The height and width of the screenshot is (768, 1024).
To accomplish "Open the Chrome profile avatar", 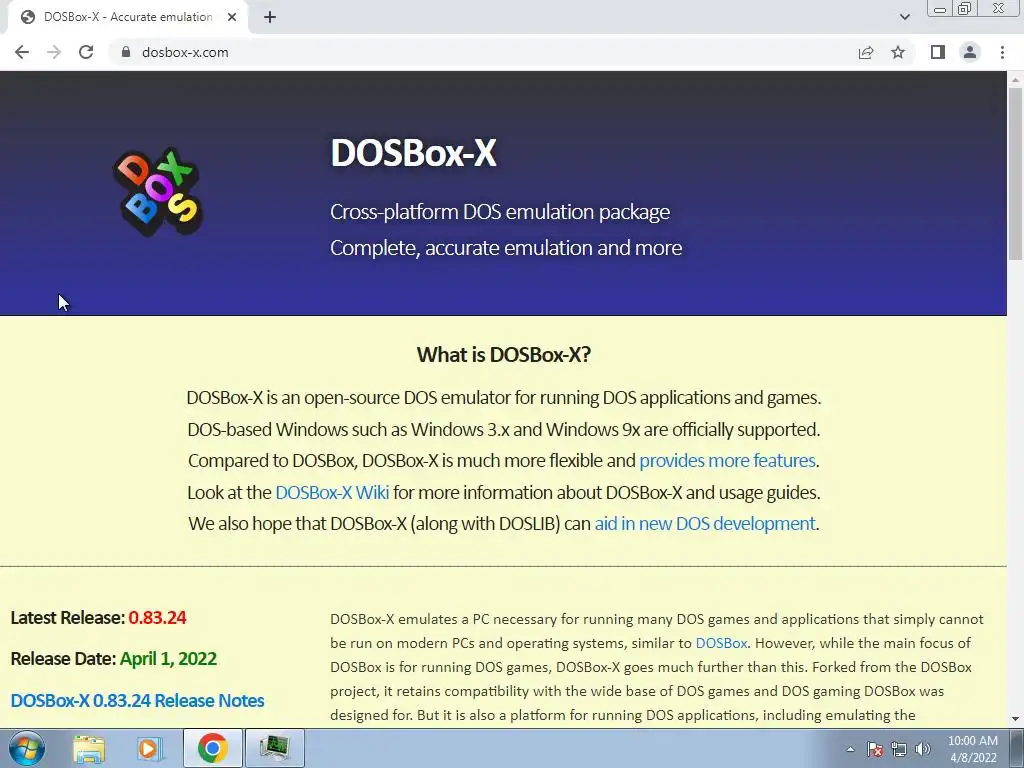I will pos(970,52).
